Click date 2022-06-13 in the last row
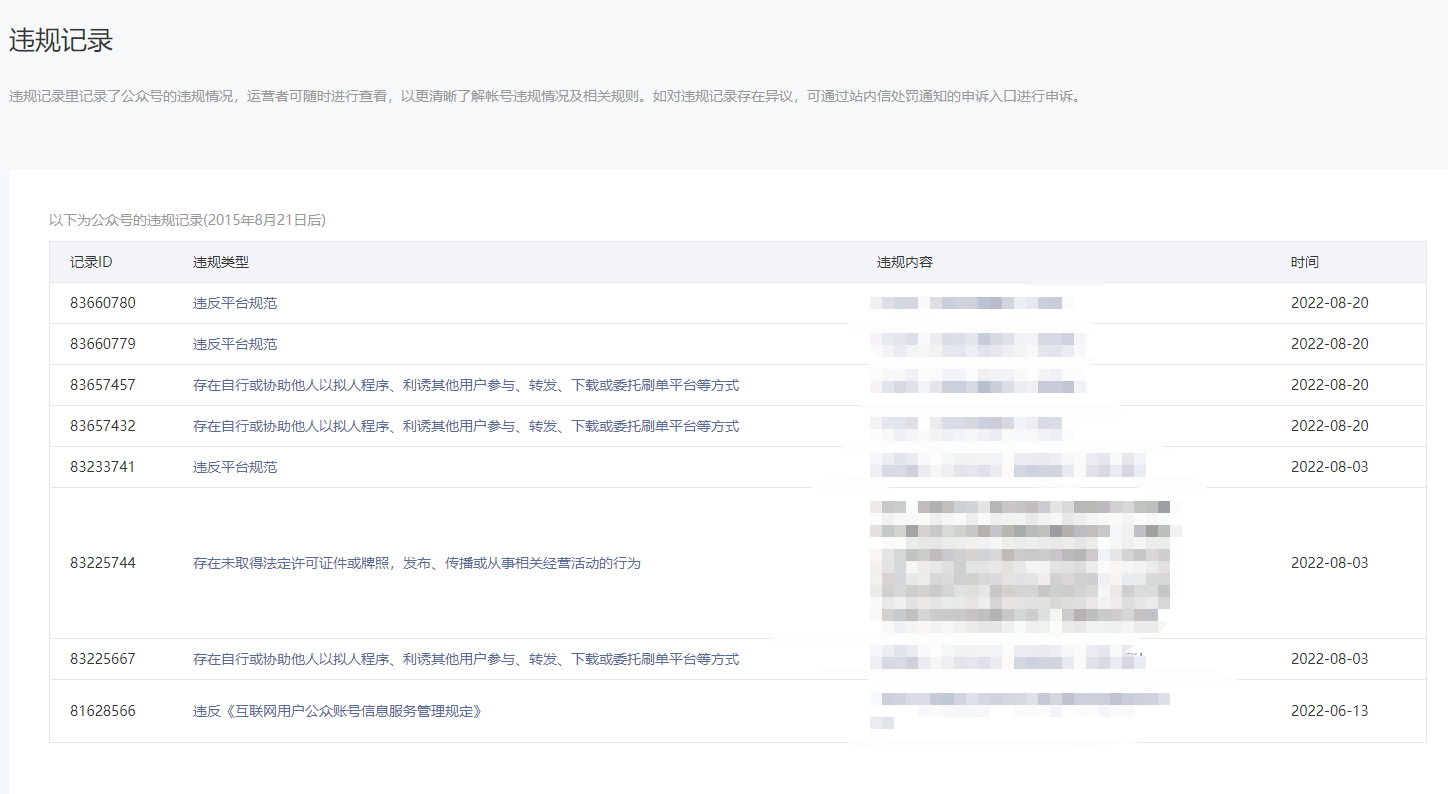 pos(1330,711)
